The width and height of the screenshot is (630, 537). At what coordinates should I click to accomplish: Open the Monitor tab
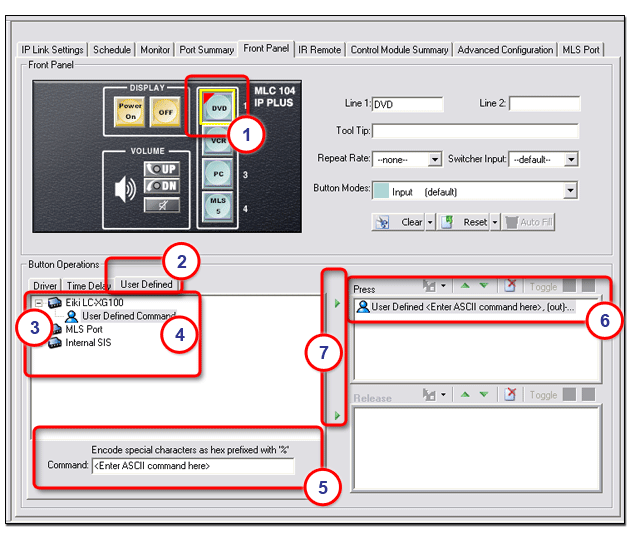[155, 50]
